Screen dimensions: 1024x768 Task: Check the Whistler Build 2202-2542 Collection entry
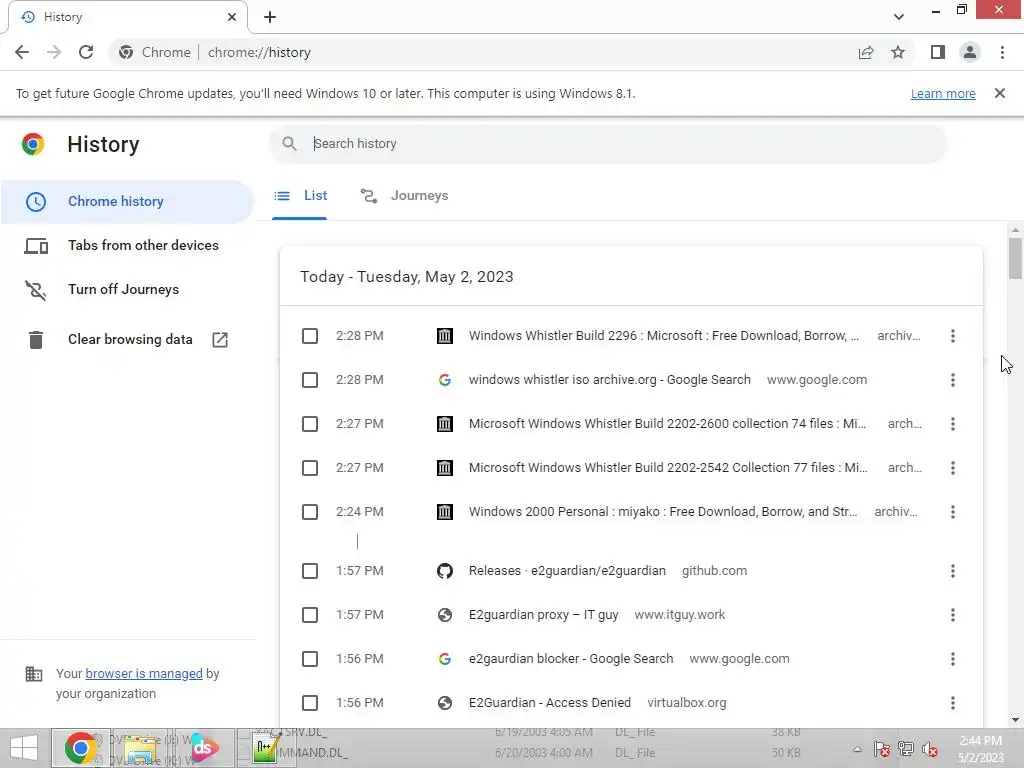(310, 468)
